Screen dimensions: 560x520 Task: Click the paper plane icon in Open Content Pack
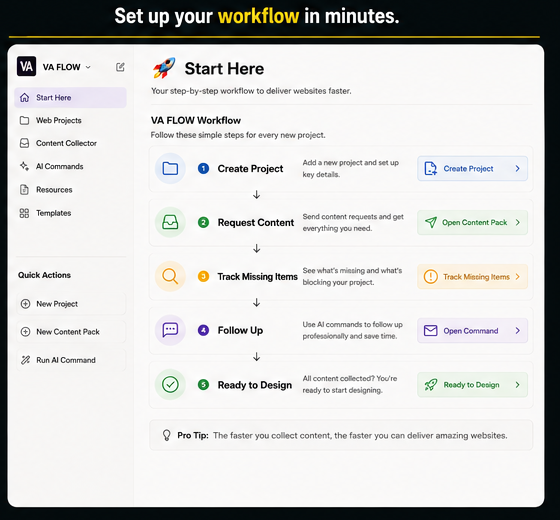point(431,222)
